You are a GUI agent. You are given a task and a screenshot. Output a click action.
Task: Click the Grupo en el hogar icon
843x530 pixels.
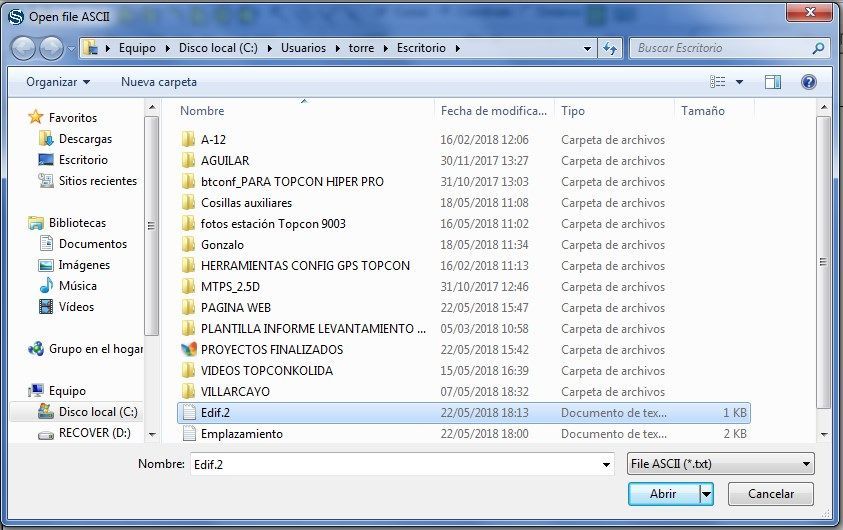pos(36,349)
